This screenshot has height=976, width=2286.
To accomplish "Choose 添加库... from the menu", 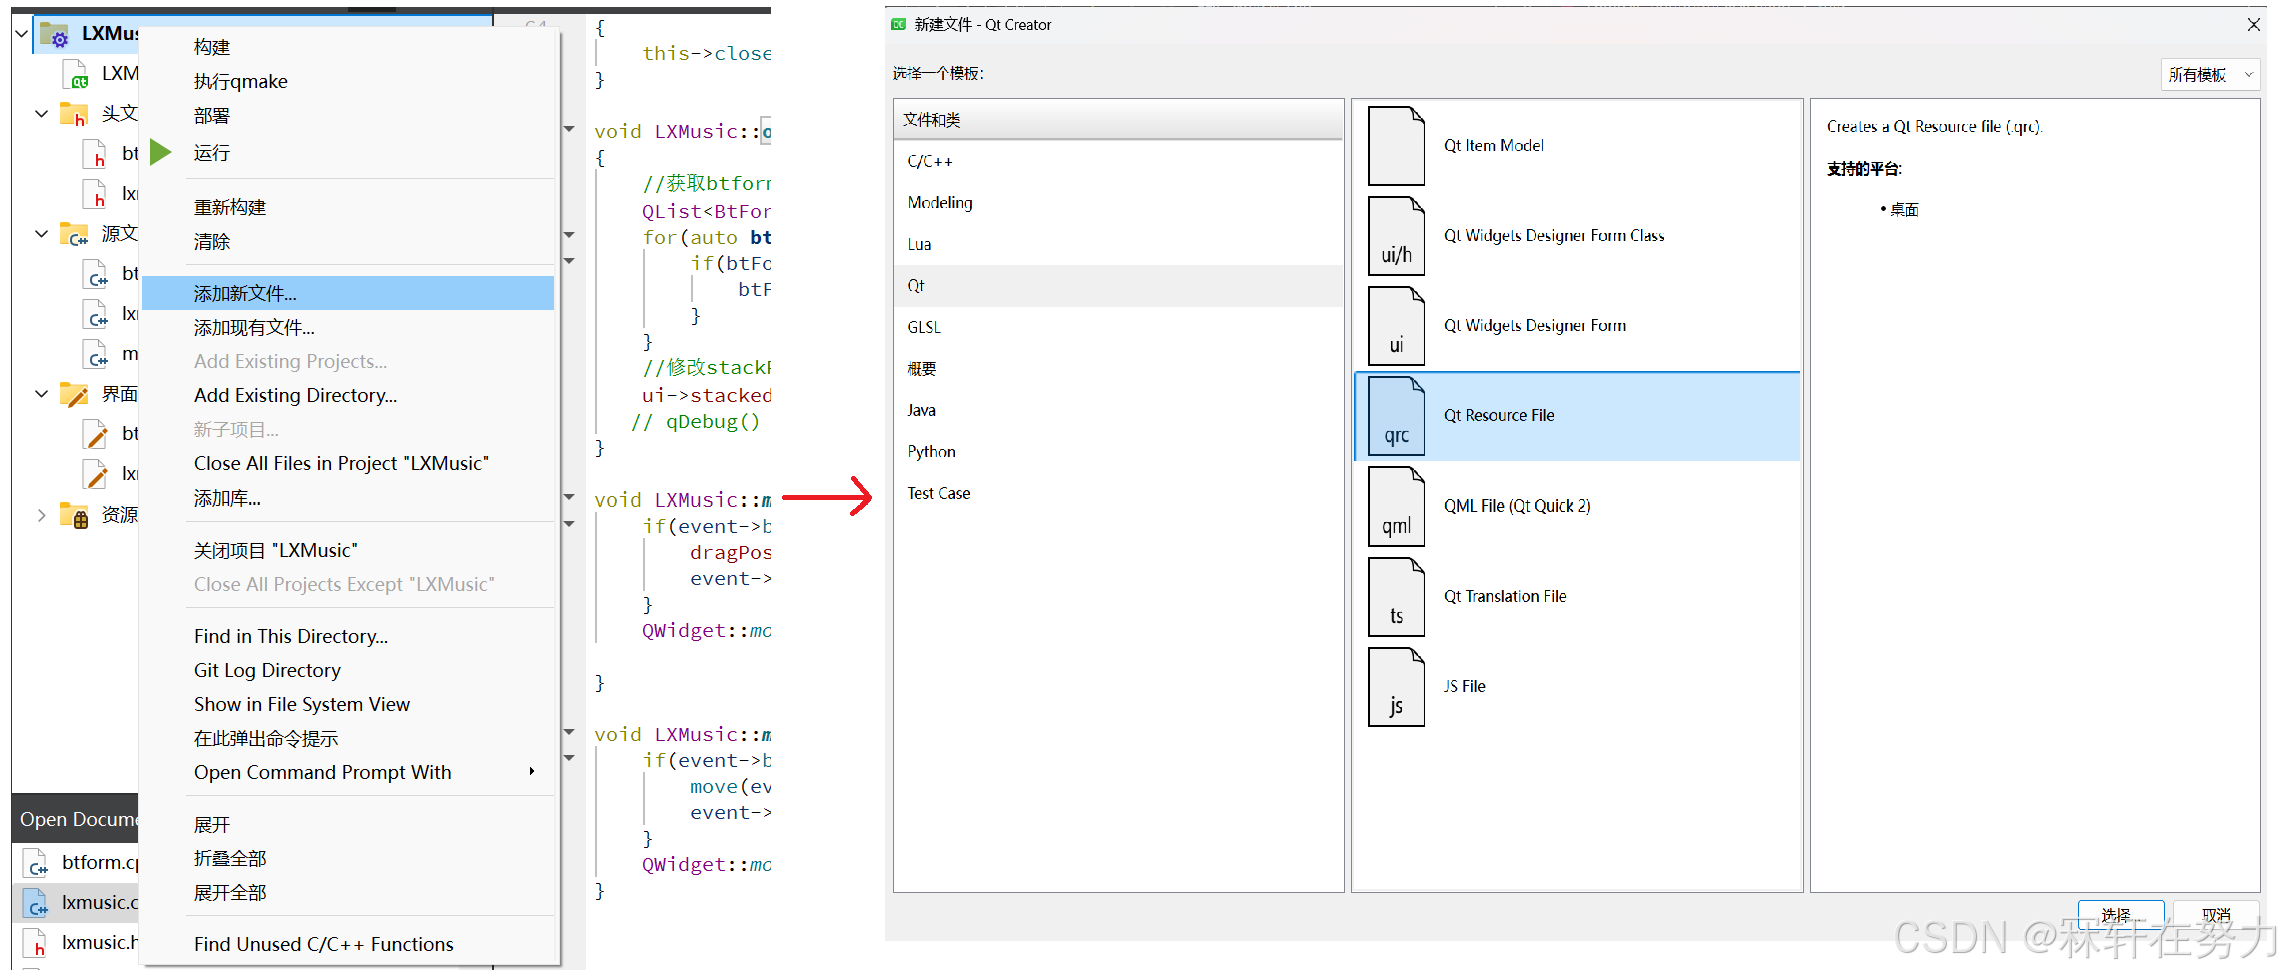I will pyautogui.click(x=227, y=498).
